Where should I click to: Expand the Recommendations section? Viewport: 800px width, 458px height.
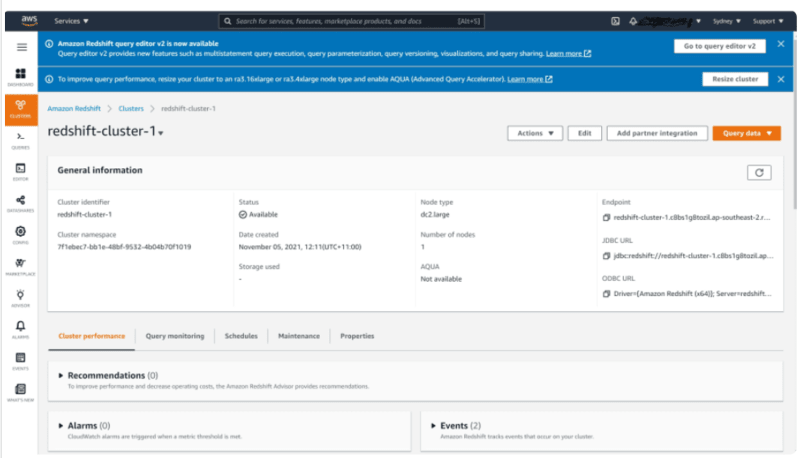pos(61,375)
